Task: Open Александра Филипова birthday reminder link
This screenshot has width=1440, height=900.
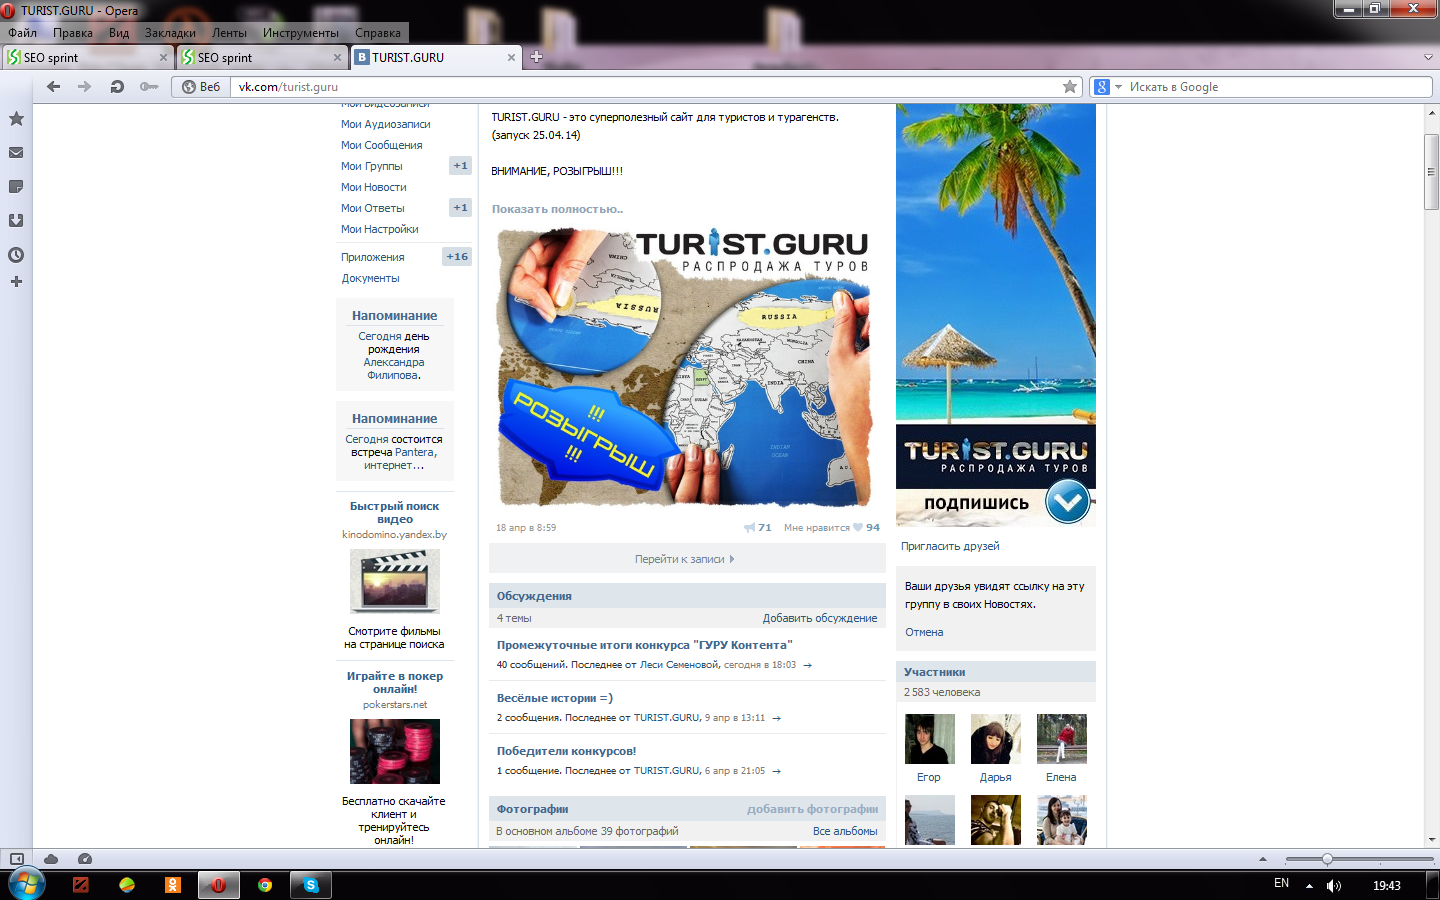Action: coord(394,369)
